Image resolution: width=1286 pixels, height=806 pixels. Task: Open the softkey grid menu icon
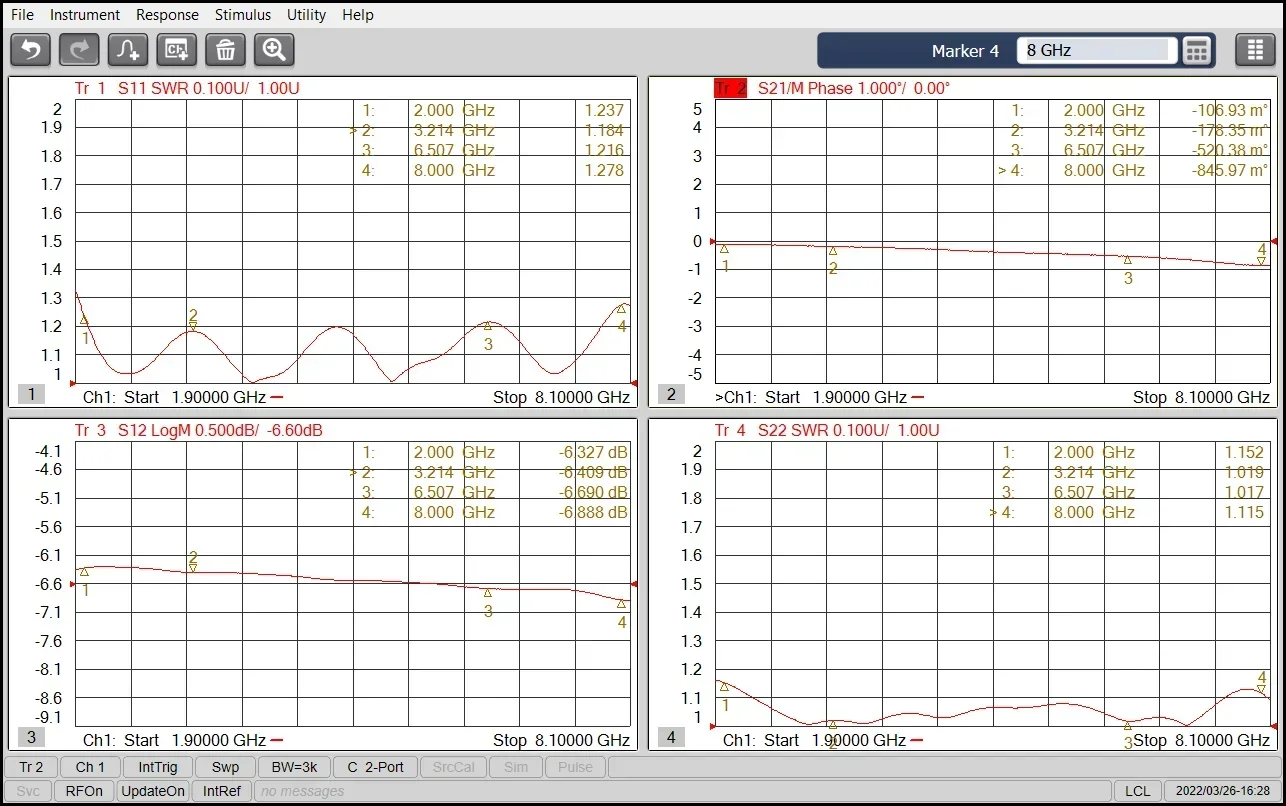click(1255, 50)
